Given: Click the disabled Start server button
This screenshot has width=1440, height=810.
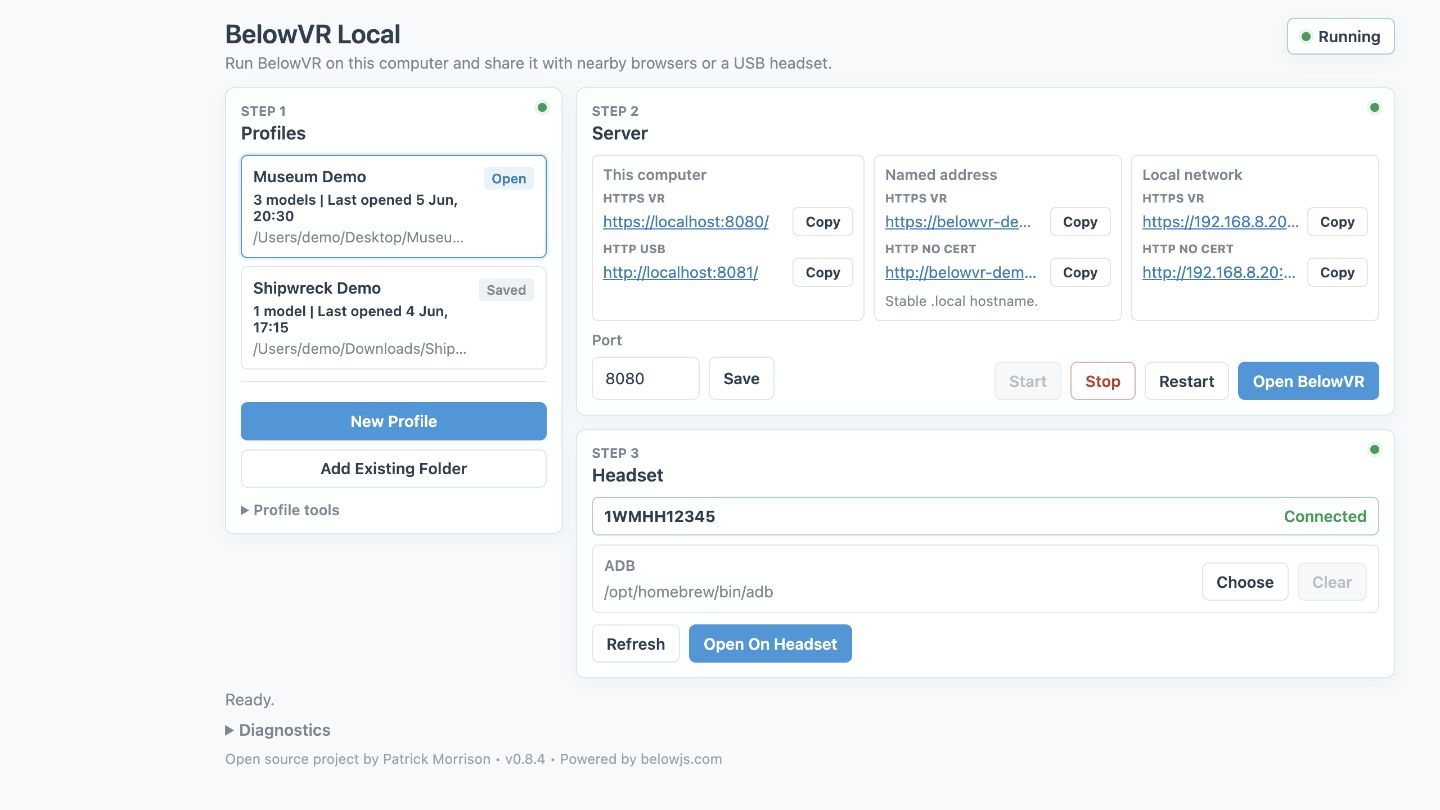Looking at the screenshot, I should [x=1027, y=381].
